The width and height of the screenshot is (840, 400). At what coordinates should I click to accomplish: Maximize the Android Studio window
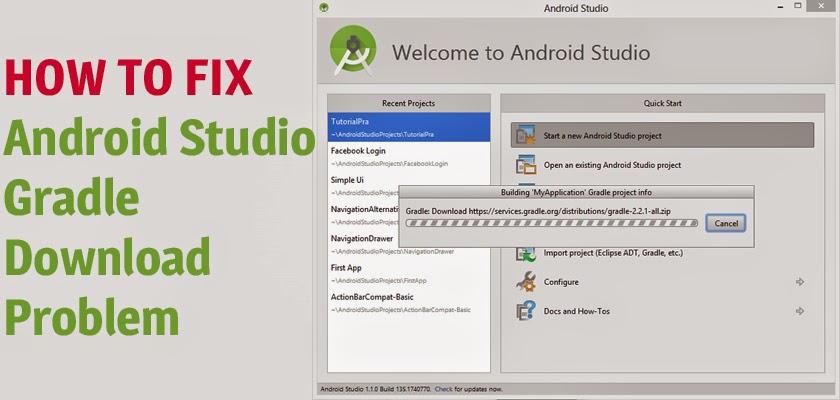point(798,6)
